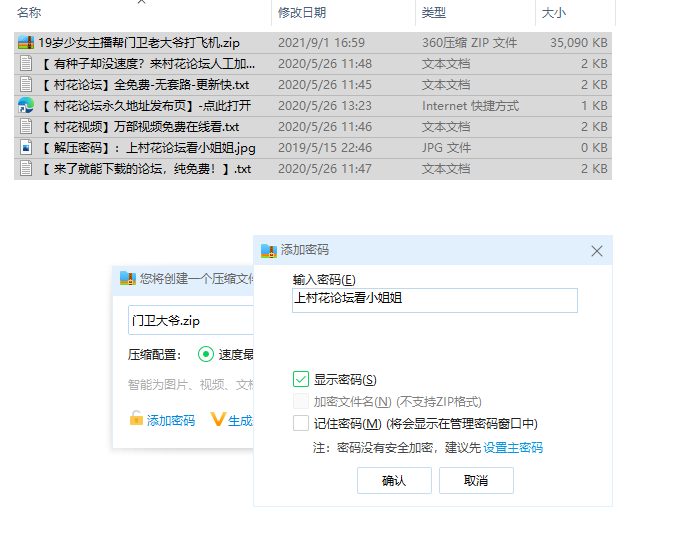The image size is (692, 537).
Task: Tick the 加密文件名 checkbox
Action: (301, 401)
